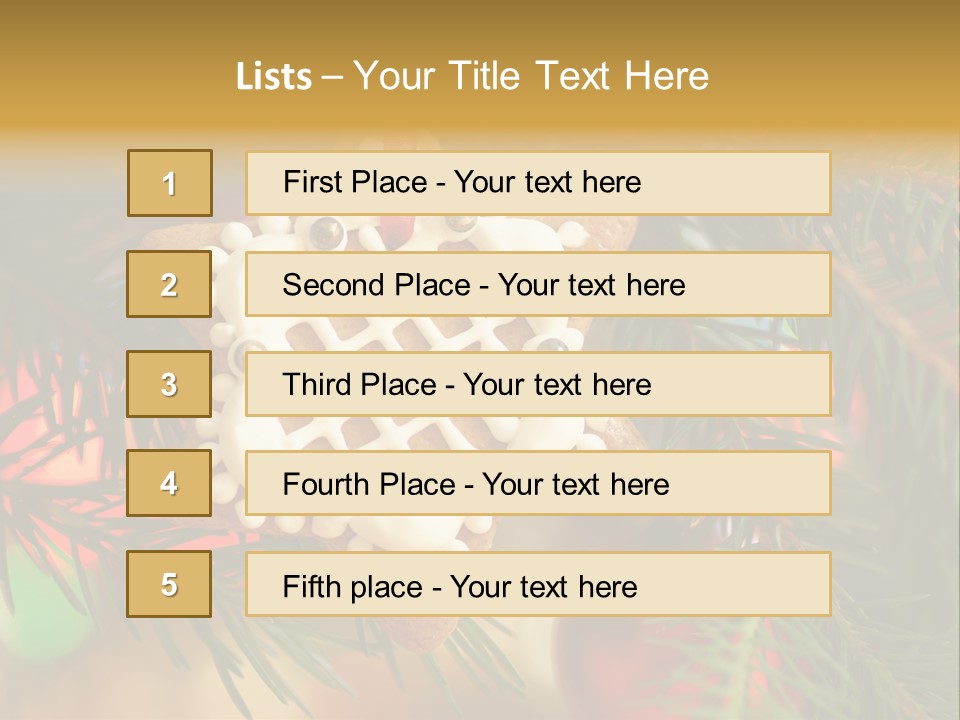
Task: Click the dash in the slide title
Action: tap(332, 77)
